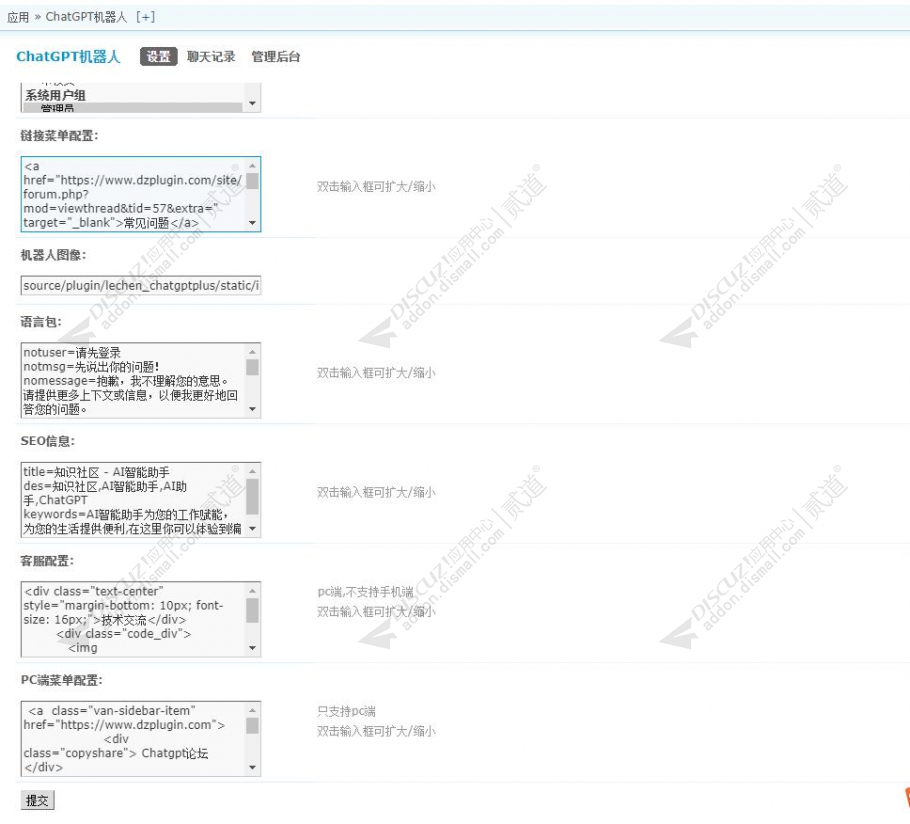910x824 pixels.
Task: Click the 语言包 label
Action: coord(41,322)
